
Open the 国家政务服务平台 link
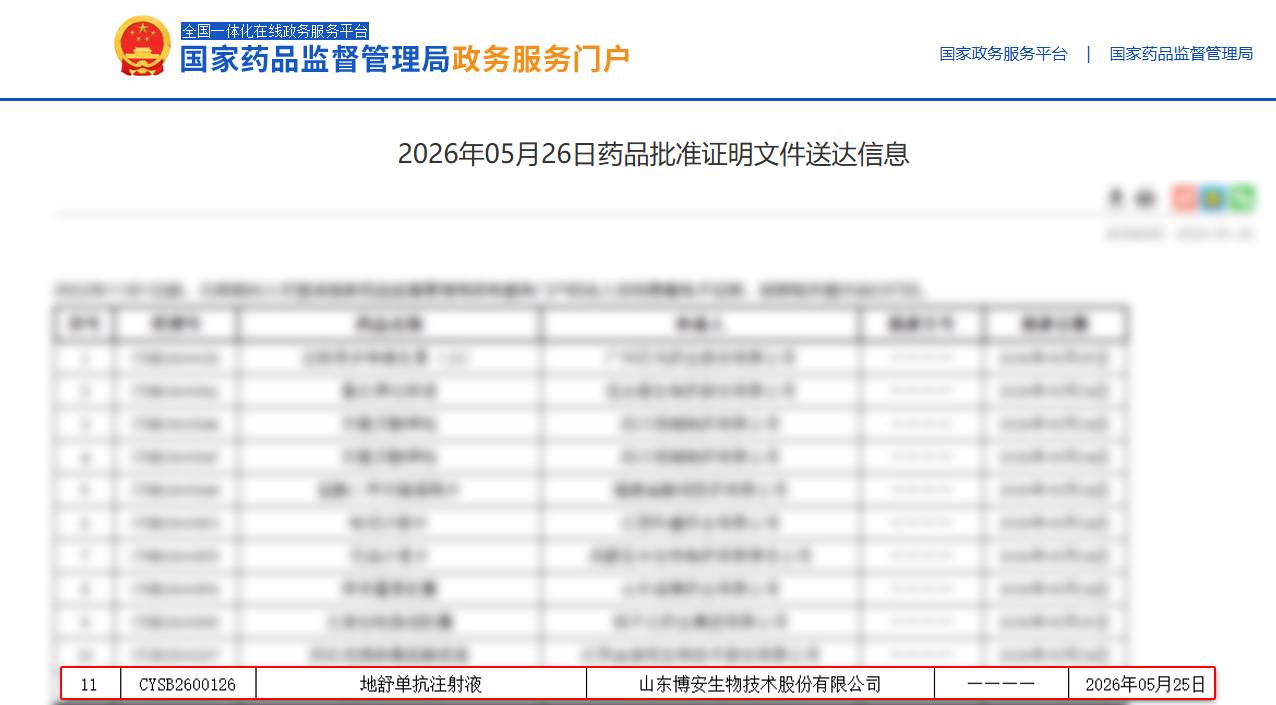click(x=1003, y=54)
